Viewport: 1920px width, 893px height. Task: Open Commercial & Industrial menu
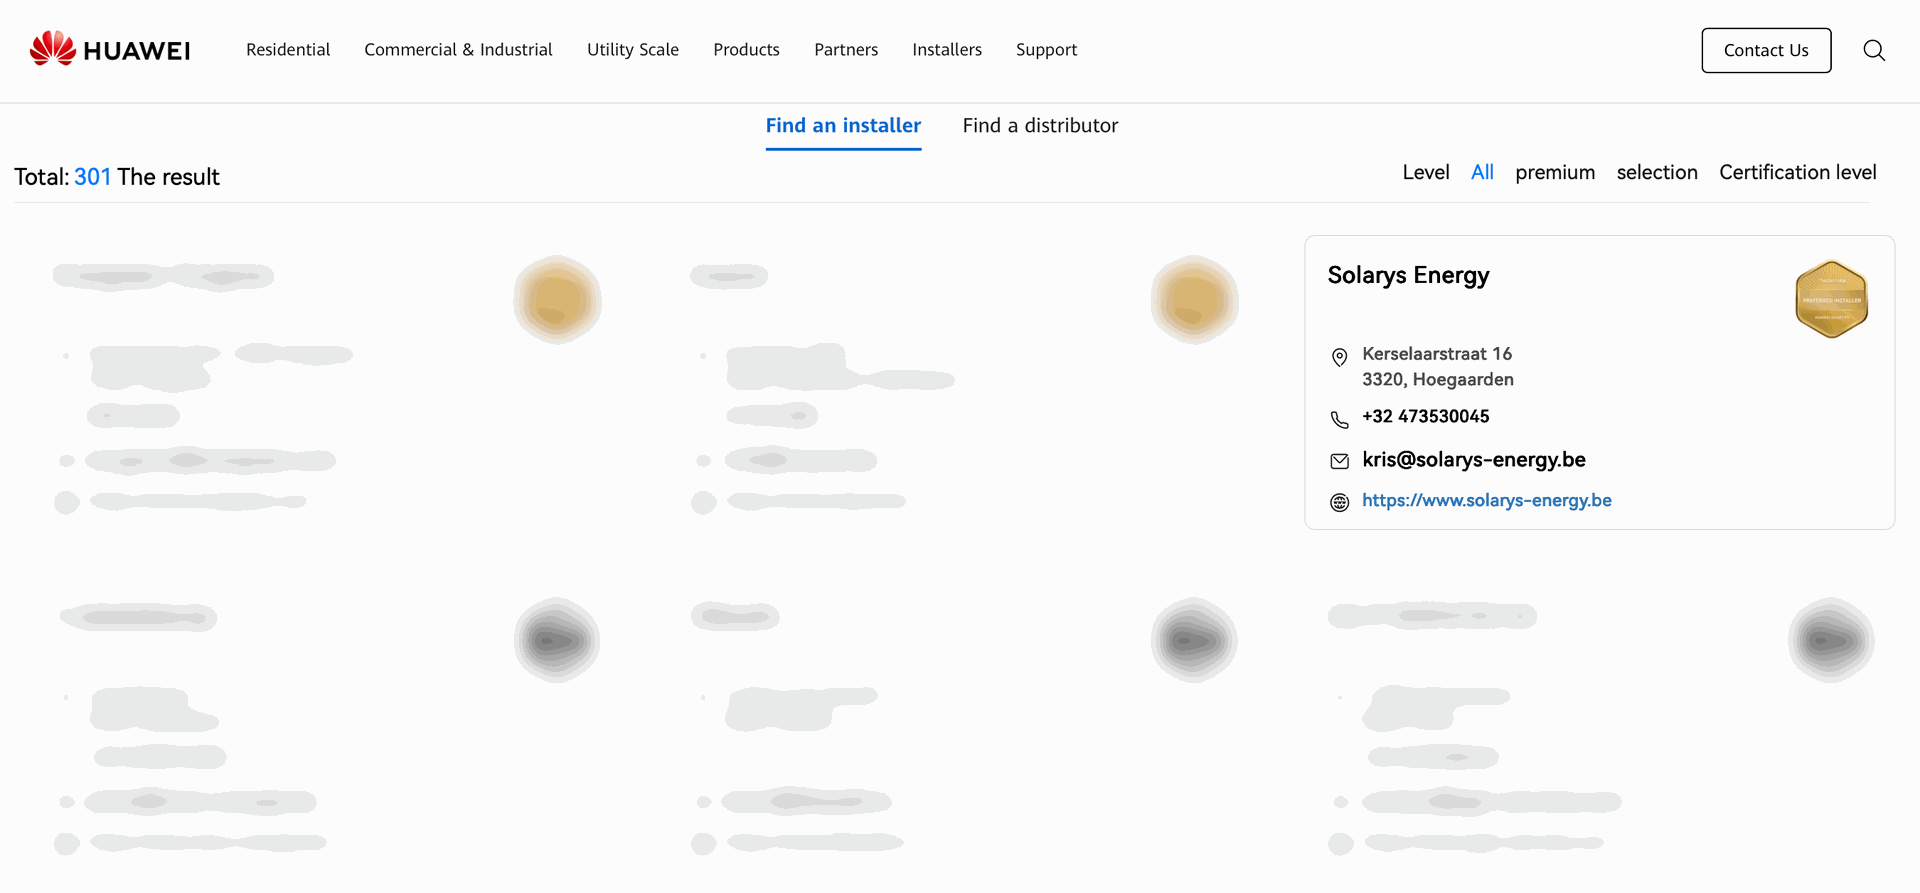click(458, 50)
